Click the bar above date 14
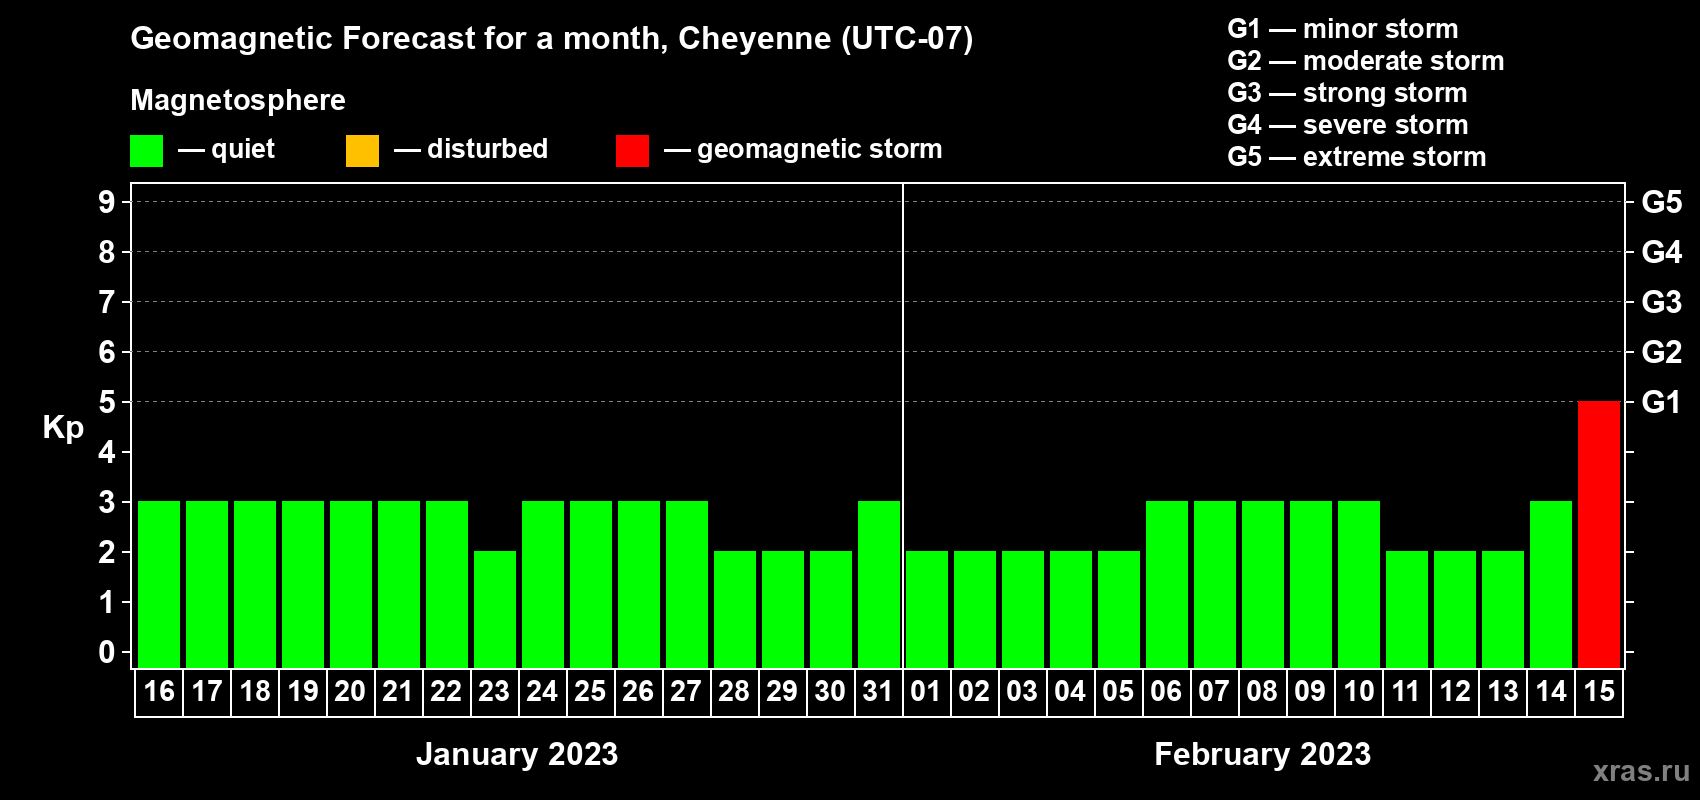Viewport: 1700px width, 800px height. 1551,584
